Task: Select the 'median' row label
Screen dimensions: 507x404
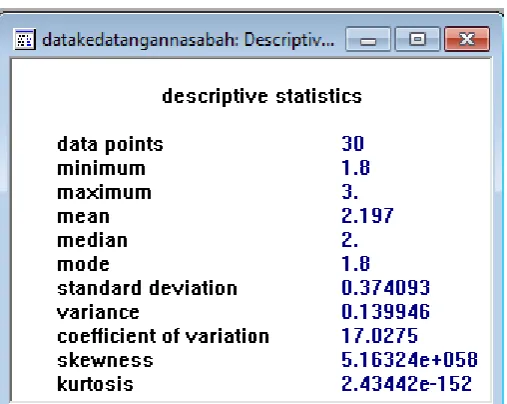Action: tap(92, 240)
